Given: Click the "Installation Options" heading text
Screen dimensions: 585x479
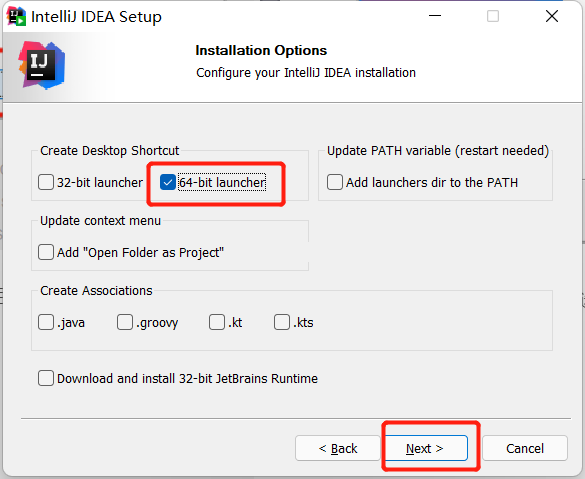Looking at the screenshot, I should (261, 50).
